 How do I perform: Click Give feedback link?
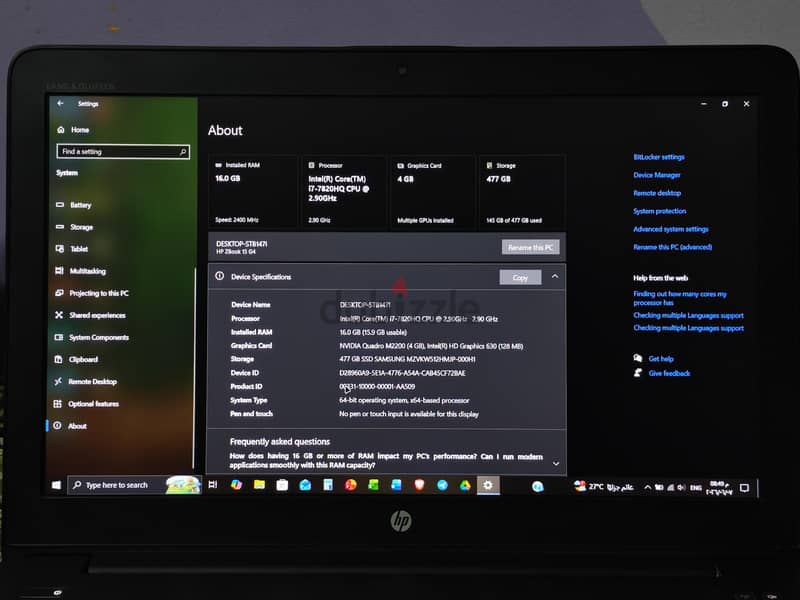coord(669,373)
